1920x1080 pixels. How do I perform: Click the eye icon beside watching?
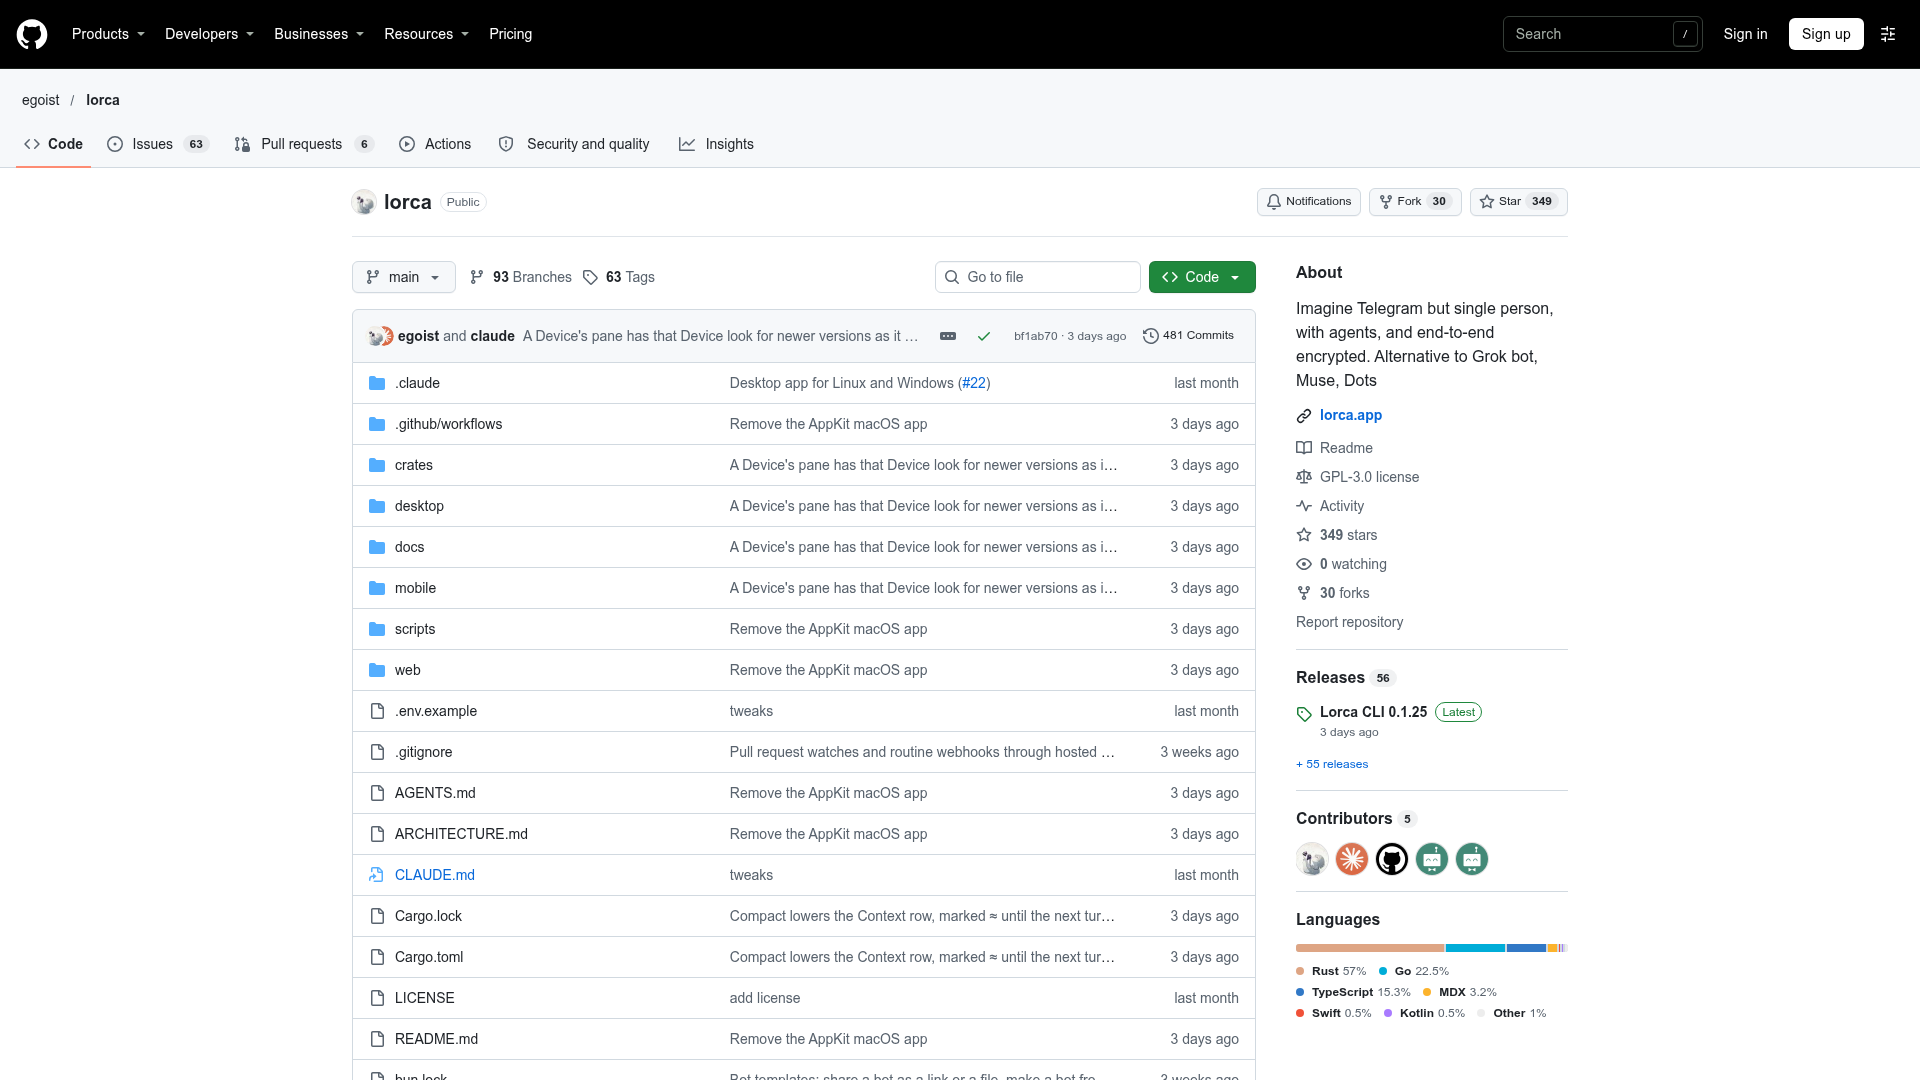[1304, 564]
